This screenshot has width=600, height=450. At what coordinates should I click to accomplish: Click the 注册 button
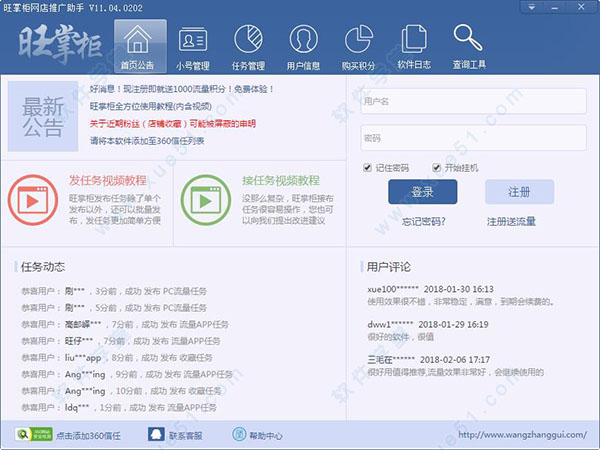[x=519, y=192]
